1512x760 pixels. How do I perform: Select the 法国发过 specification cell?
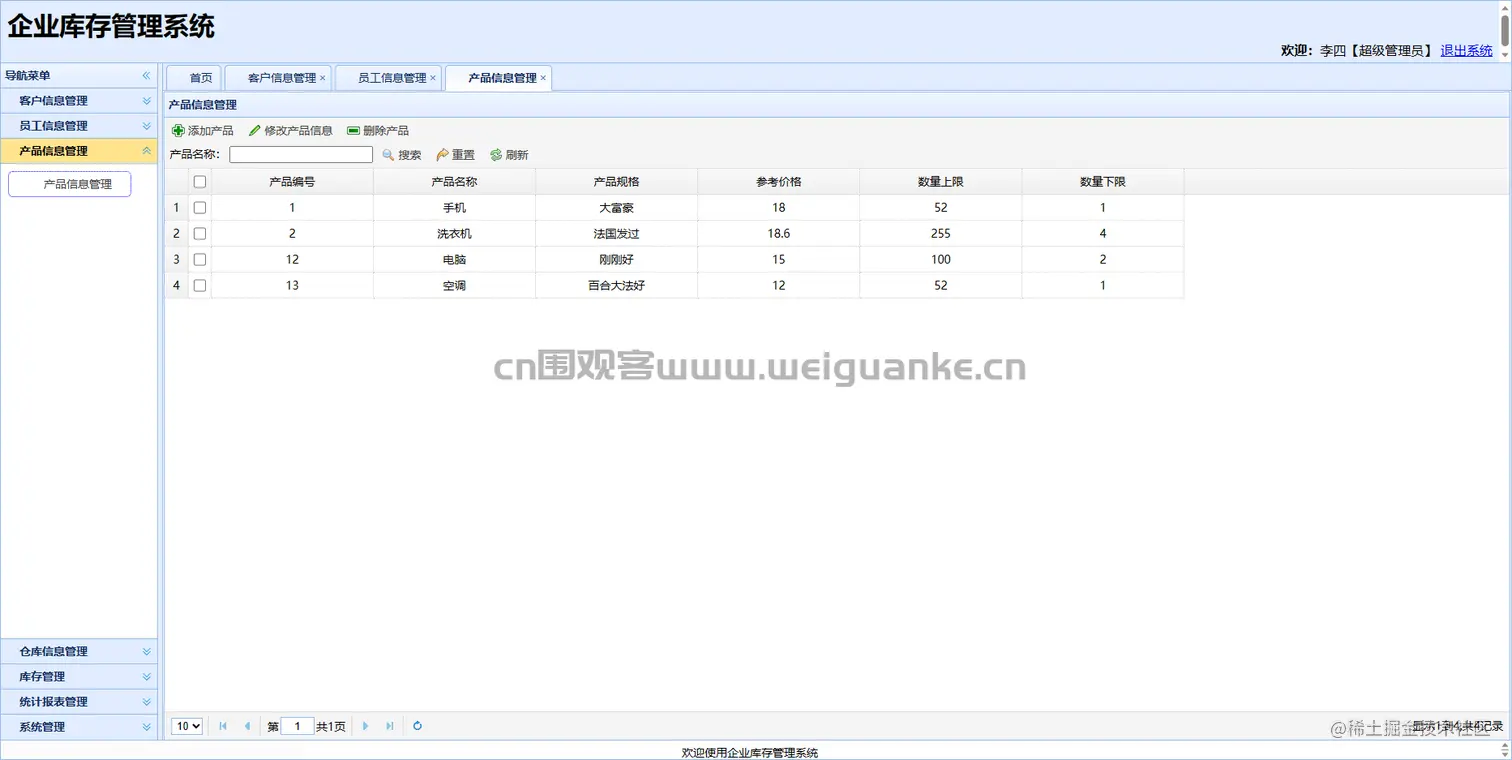click(x=616, y=234)
